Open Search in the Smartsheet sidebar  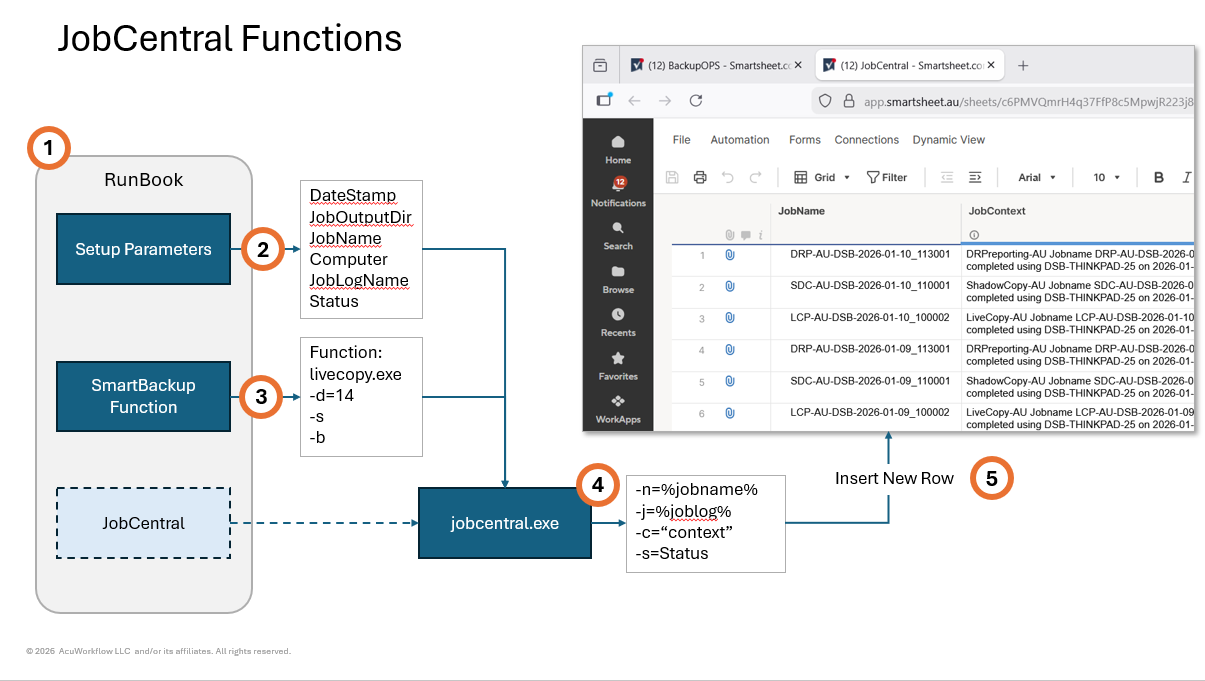click(618, 230)
